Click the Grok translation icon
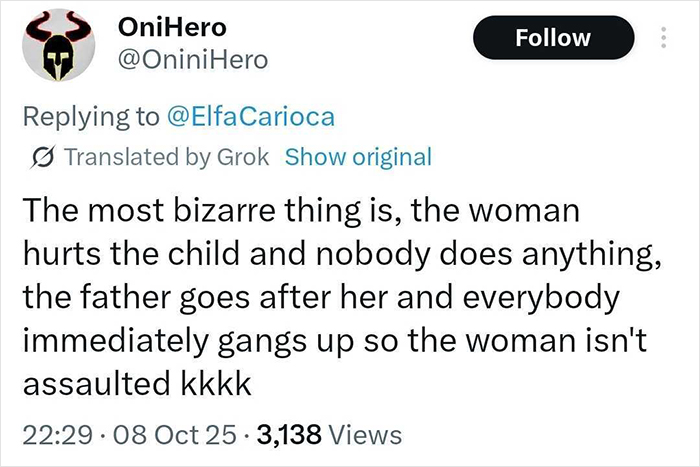The height and width of the screenshot is (467, 700). (x=41, y=157)
